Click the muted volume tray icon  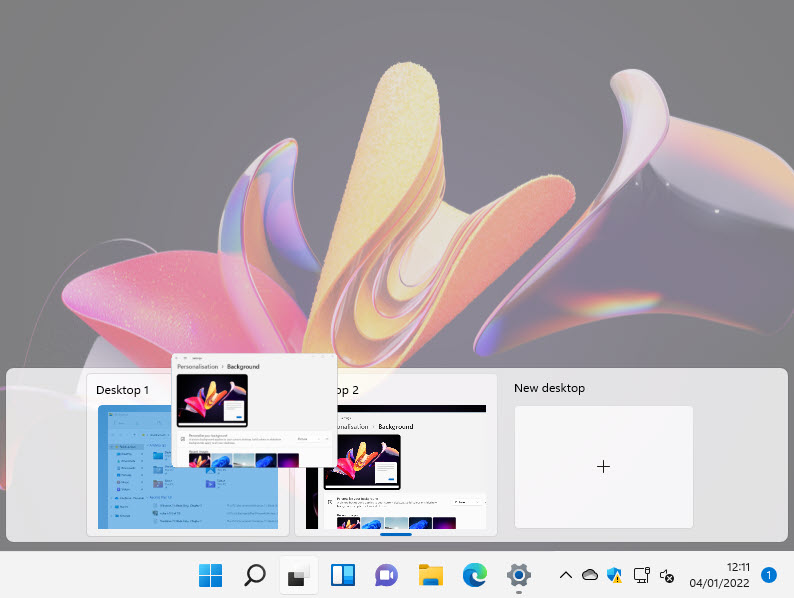[667, 576]
